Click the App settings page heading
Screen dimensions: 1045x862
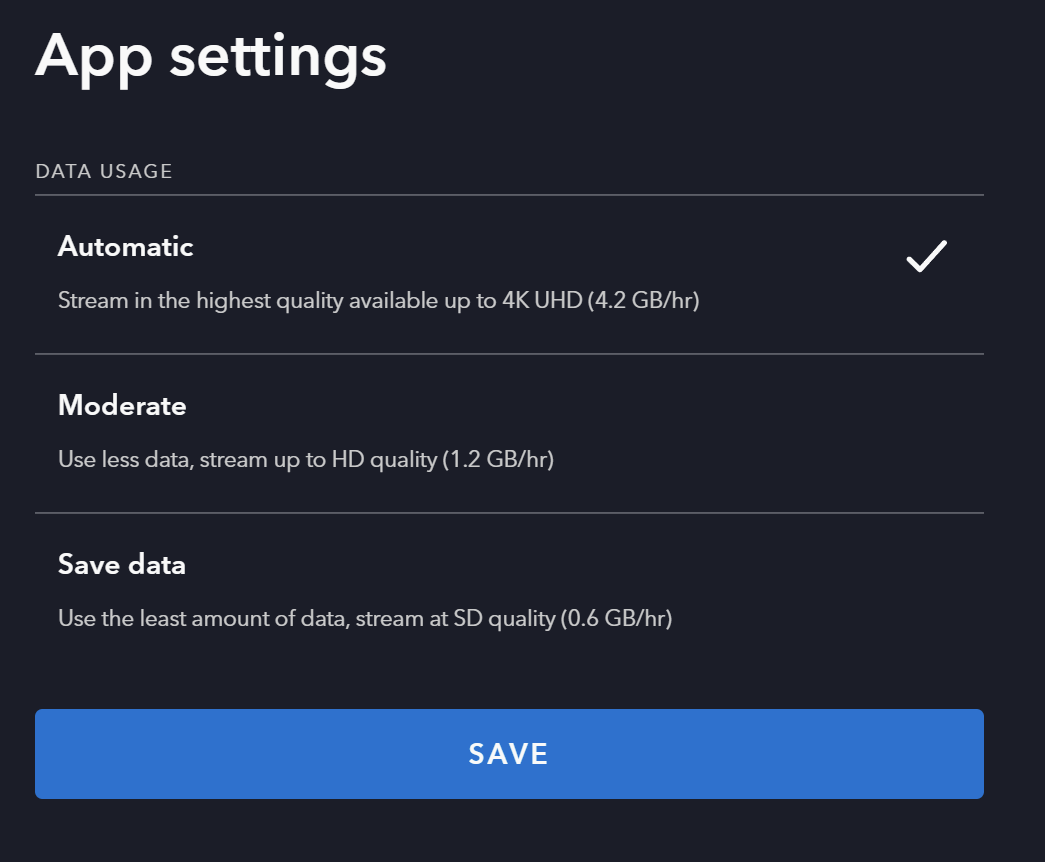click(211, 56)
